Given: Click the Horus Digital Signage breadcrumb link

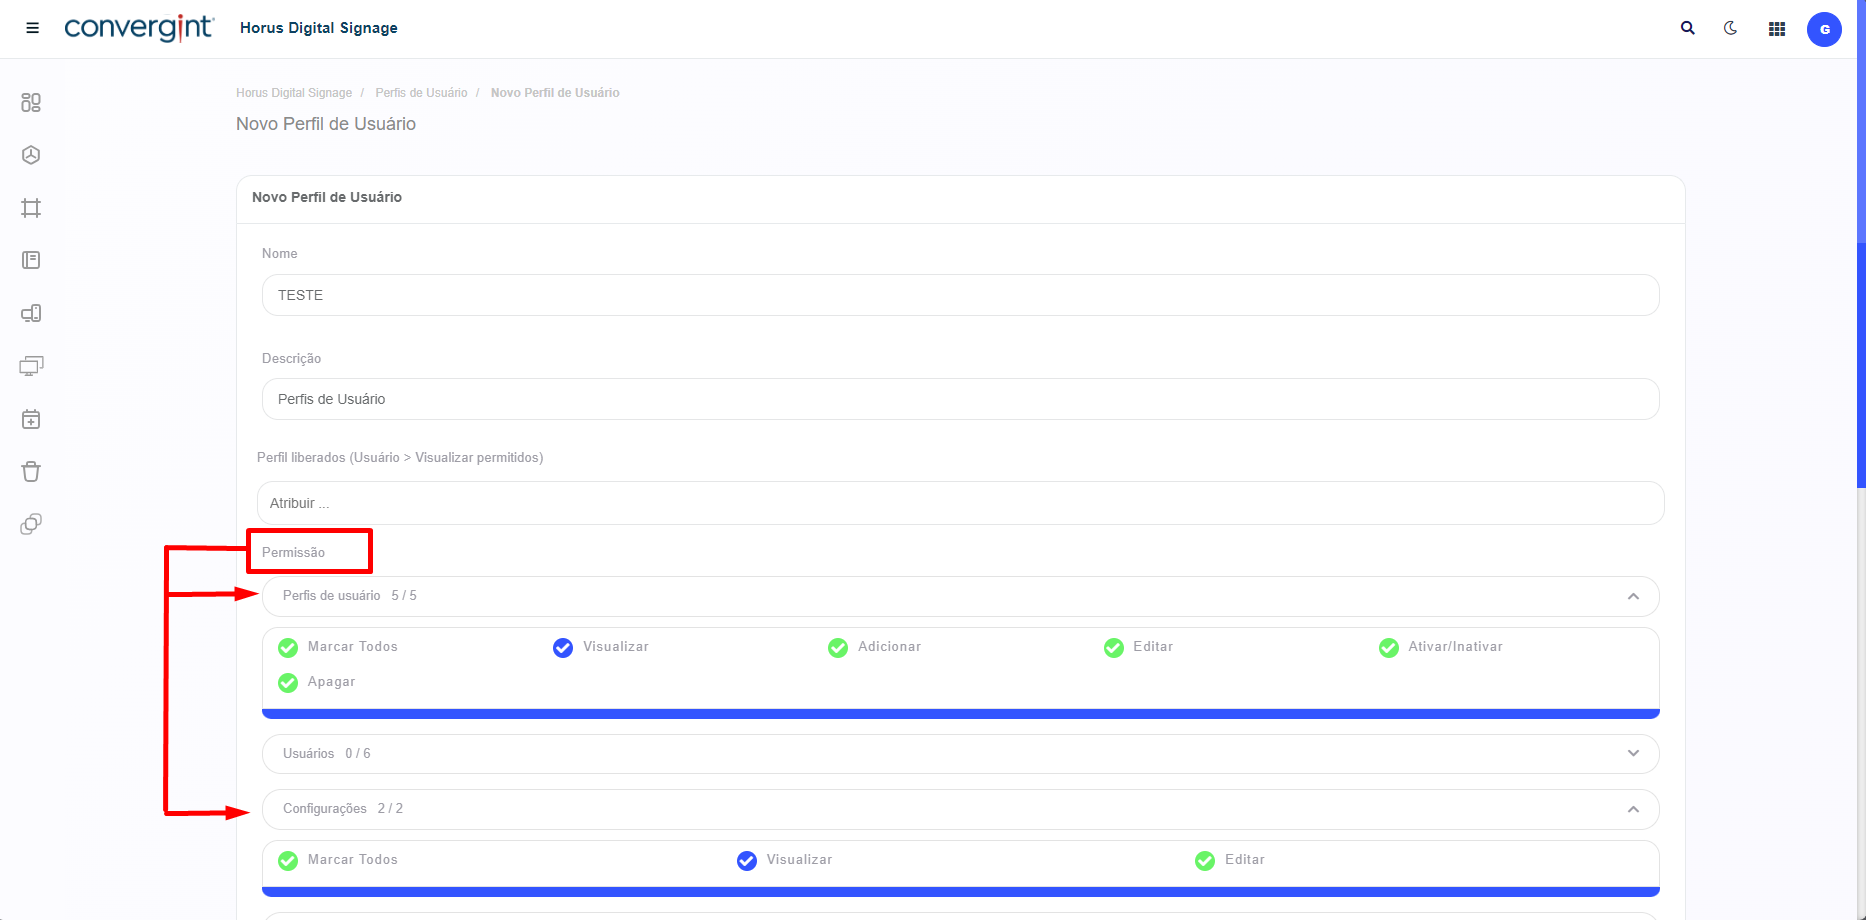Looking at the screenshot, I should (x=294, y=93).
